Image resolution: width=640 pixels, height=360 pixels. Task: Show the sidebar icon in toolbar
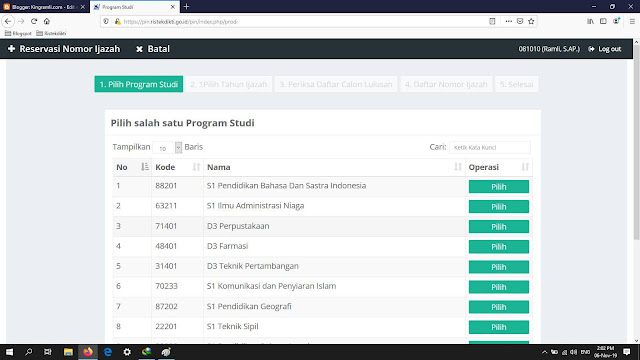pos(603,21)
